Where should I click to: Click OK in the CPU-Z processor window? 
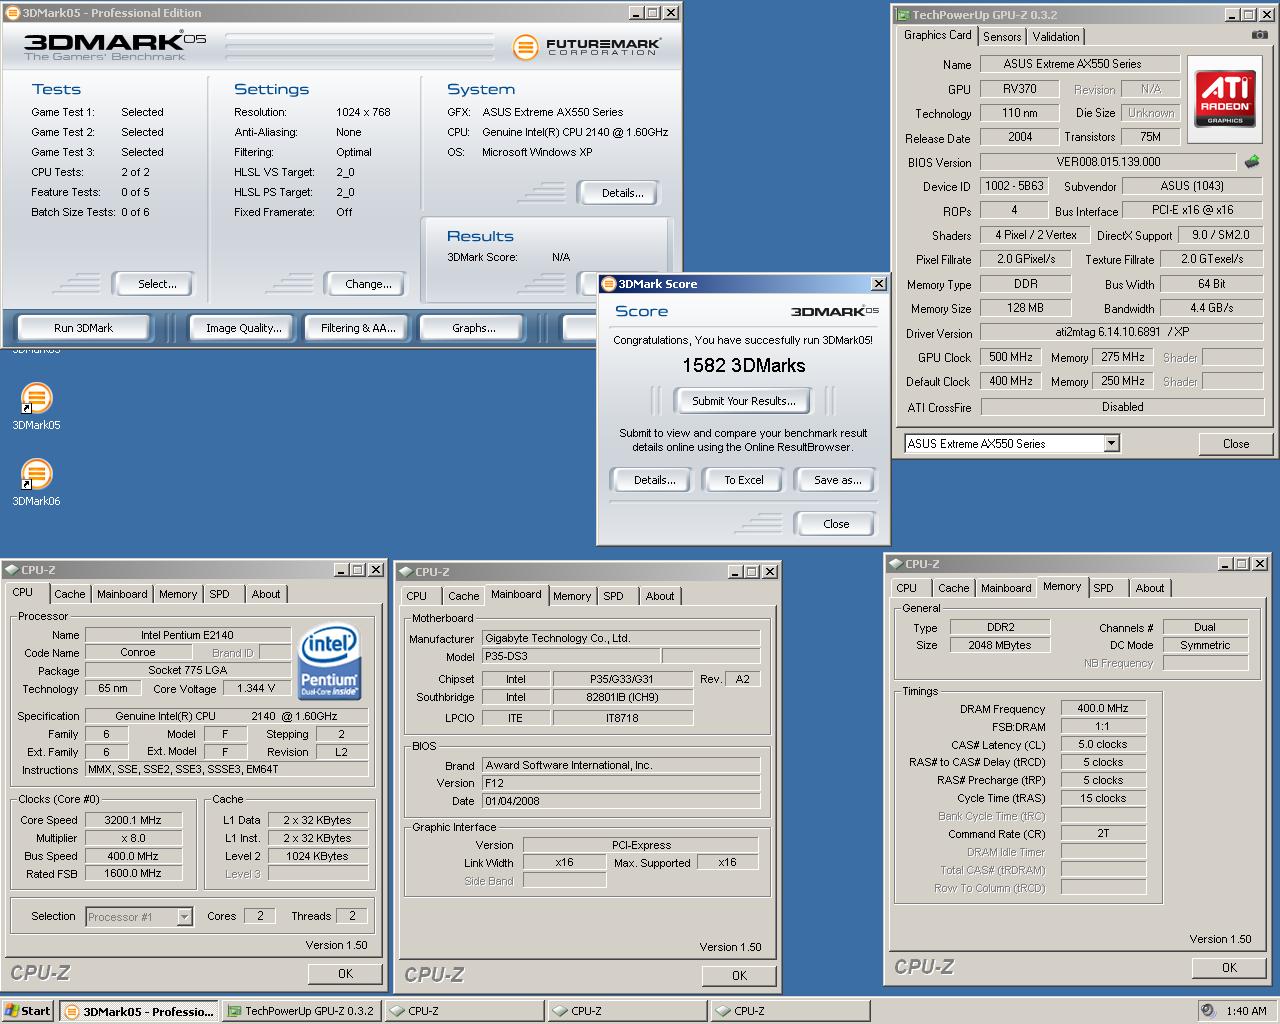pyautogui.click(x=345, y=973)
